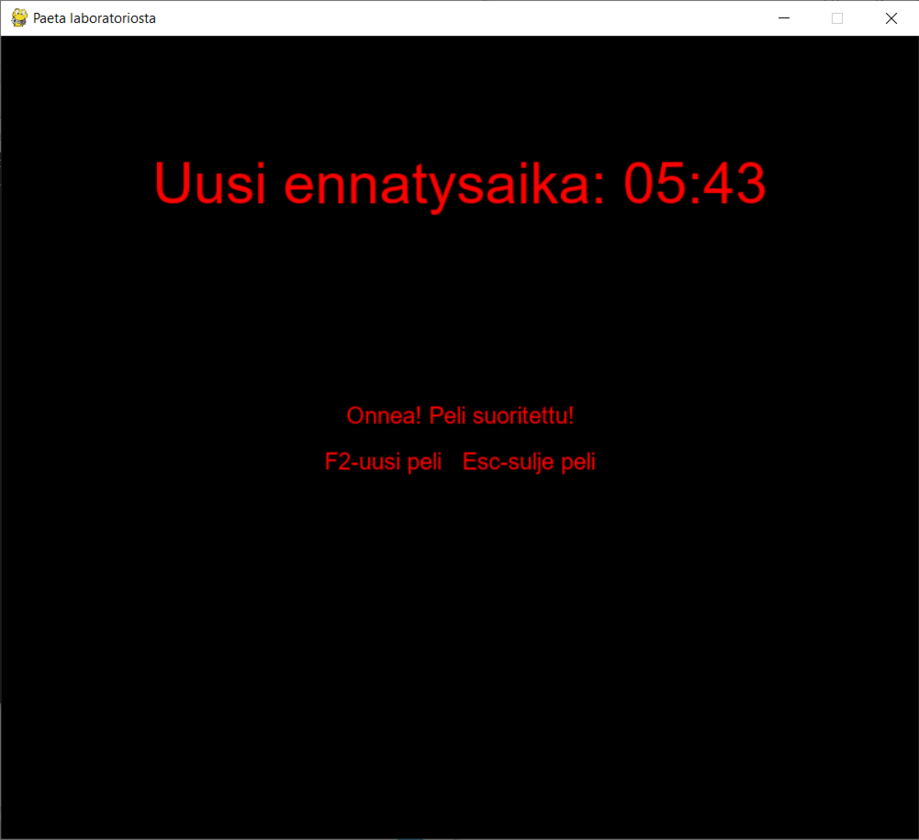Viewport: 919px width, 840px height.
Task: Click the word 'ennatysaika:' in the heading
Action: click(442, 186)
